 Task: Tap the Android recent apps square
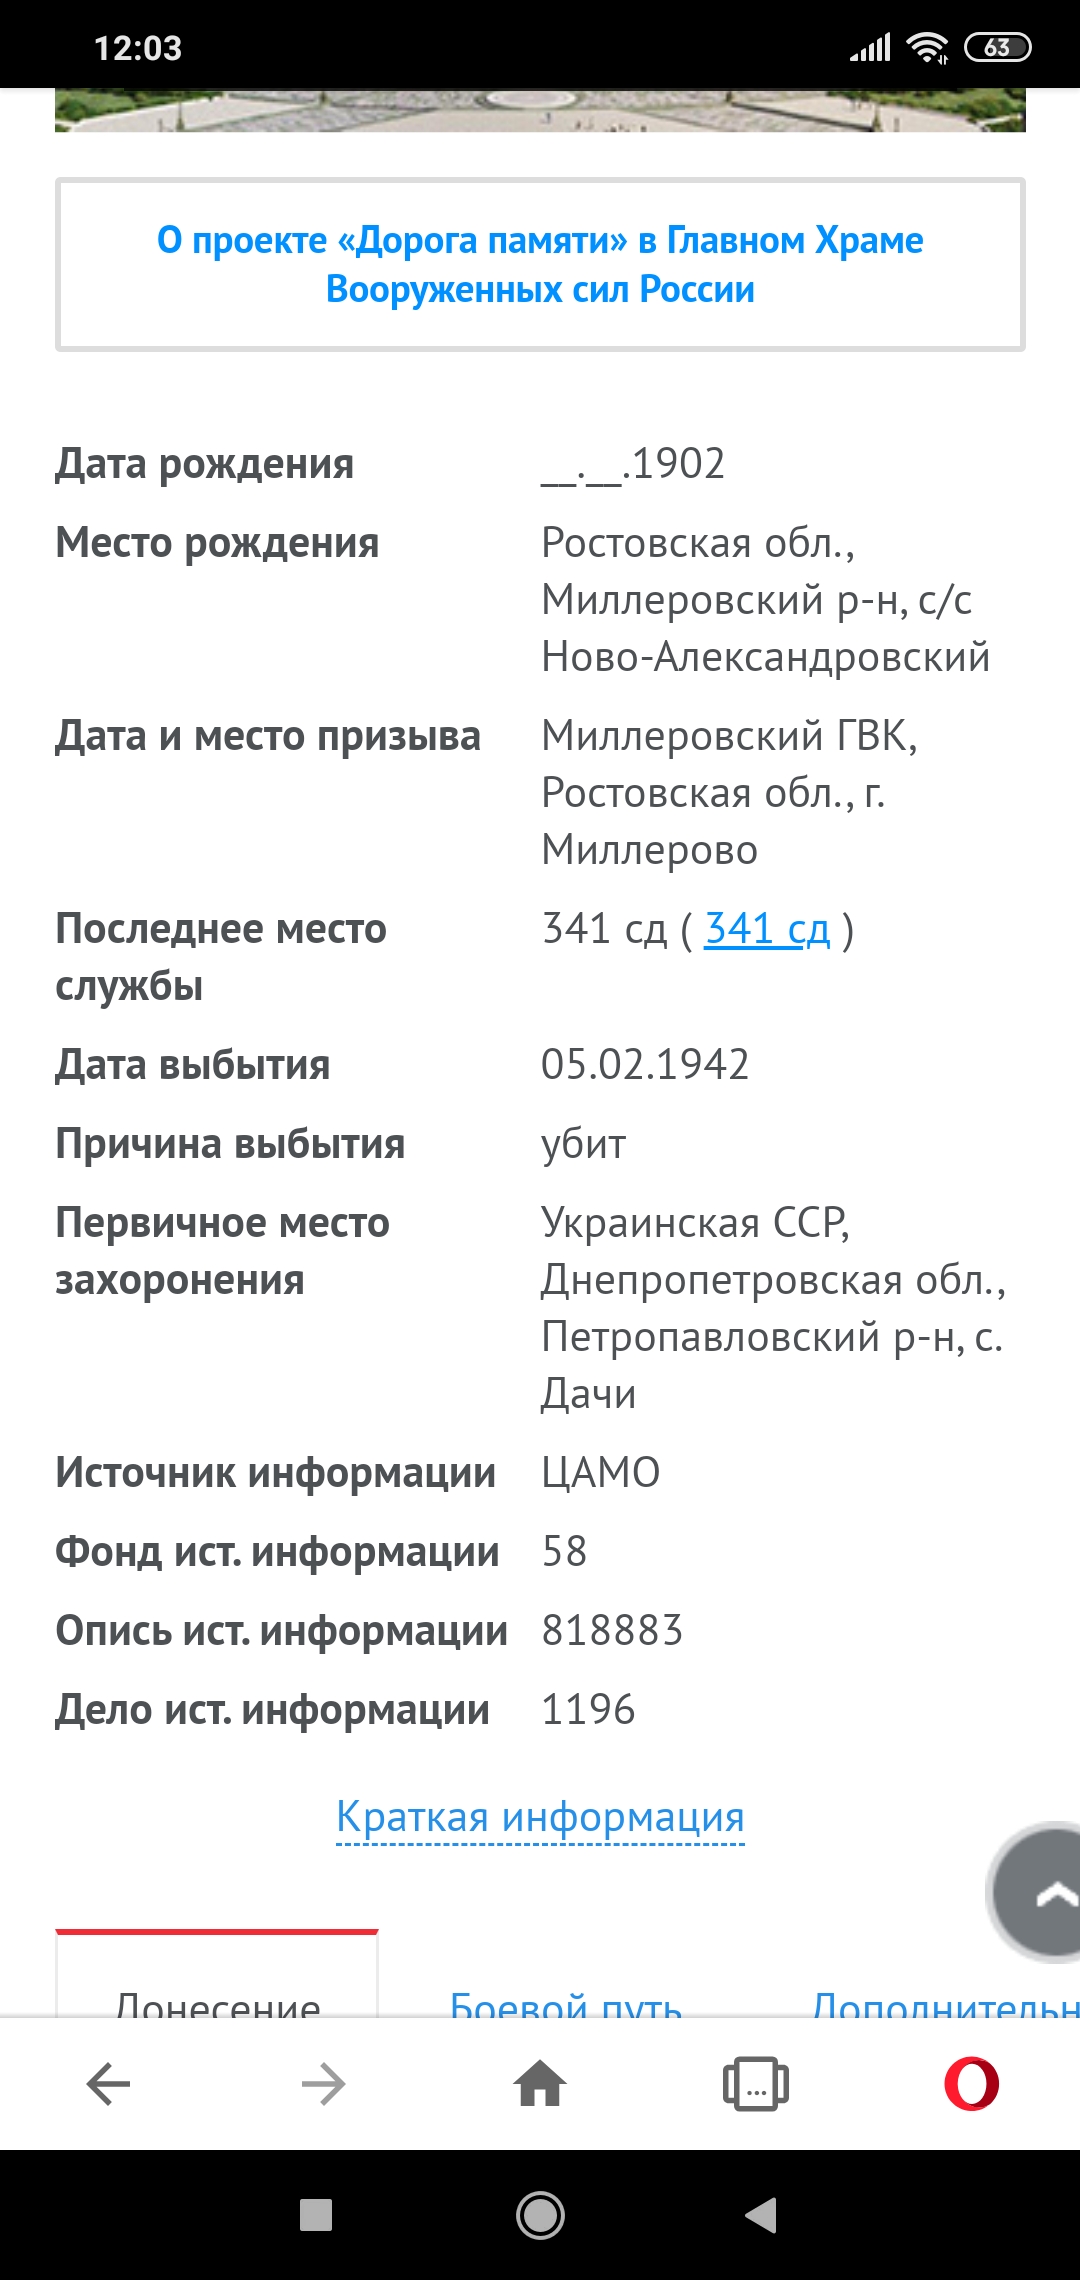pos(316,2215)
